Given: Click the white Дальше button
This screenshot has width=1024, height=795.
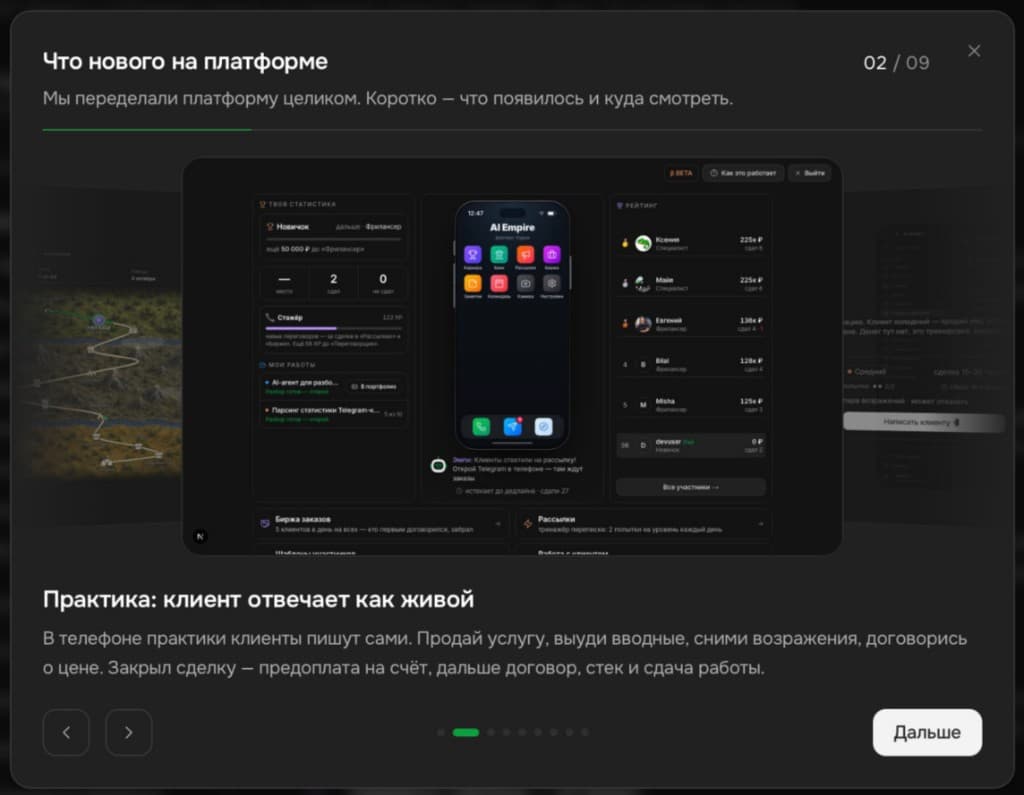Looking at the screenshot, I should pos(927,732).
